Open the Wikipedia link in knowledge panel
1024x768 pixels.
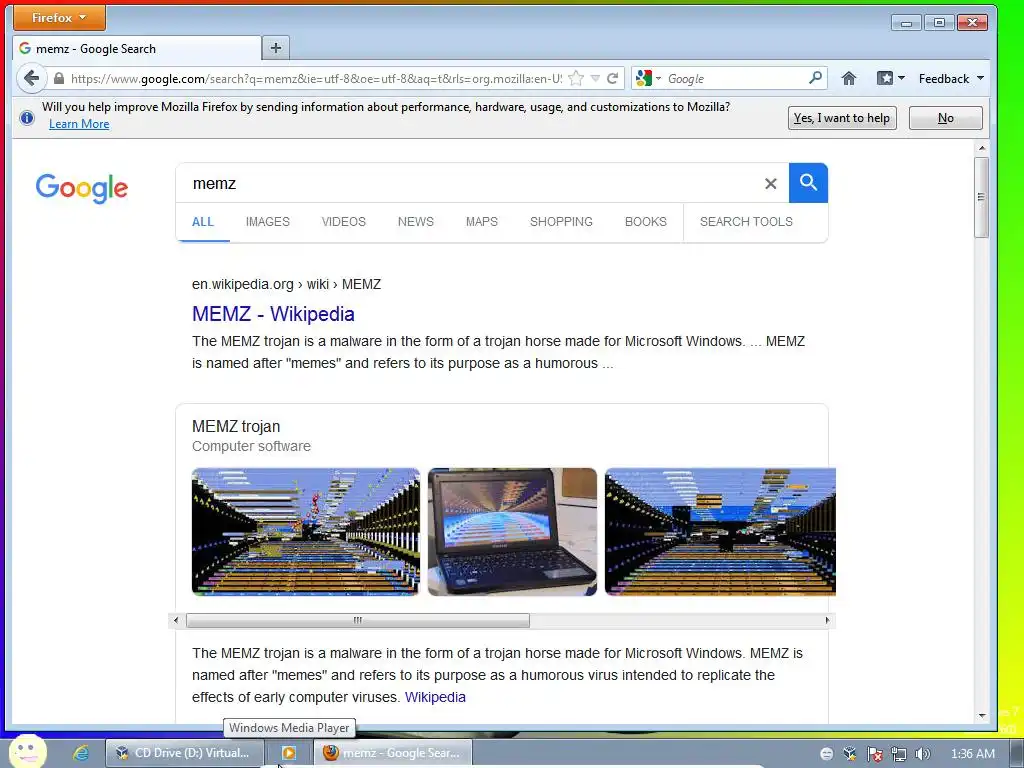click(435, 697)
